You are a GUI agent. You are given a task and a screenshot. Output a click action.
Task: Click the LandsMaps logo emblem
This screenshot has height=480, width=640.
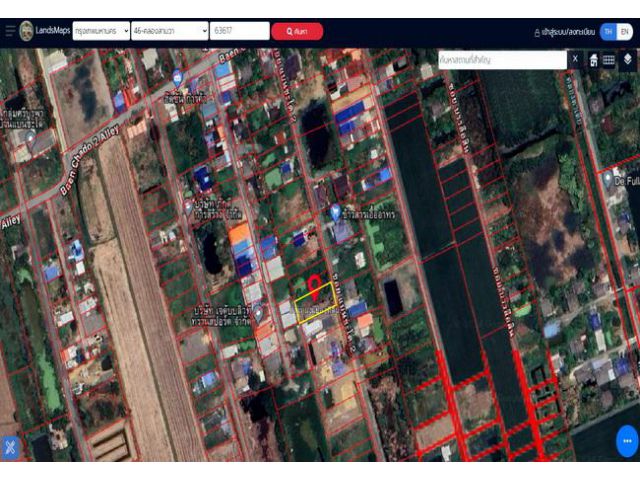pyautogui.click(x=26, y=31)
